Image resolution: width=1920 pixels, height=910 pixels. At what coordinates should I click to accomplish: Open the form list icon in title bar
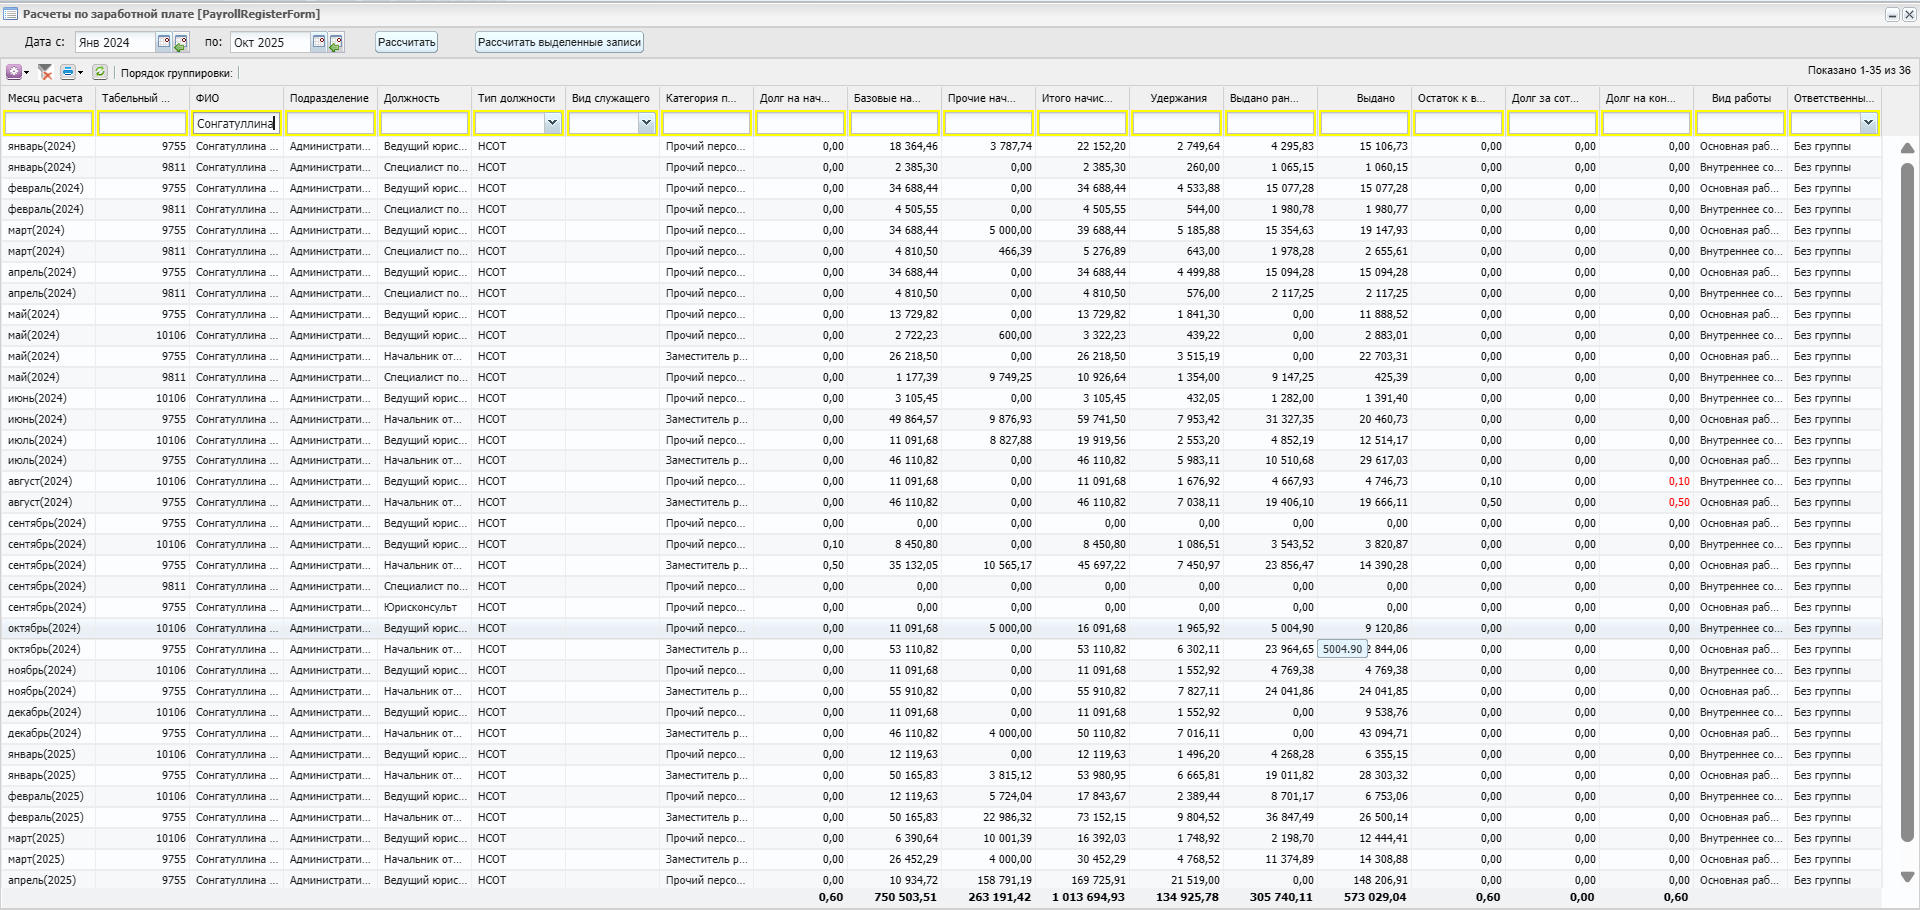tap(10, 14)
